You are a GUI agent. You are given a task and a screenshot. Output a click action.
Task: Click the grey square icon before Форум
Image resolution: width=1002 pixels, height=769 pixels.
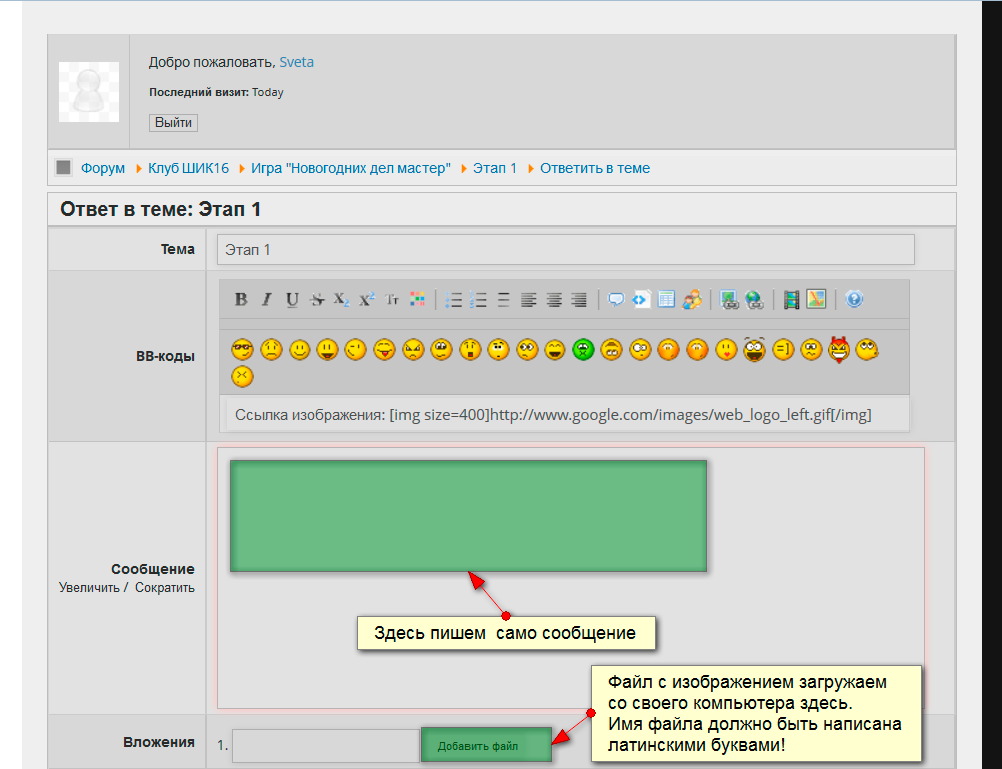pyautogui.click(x=63, y=167)
